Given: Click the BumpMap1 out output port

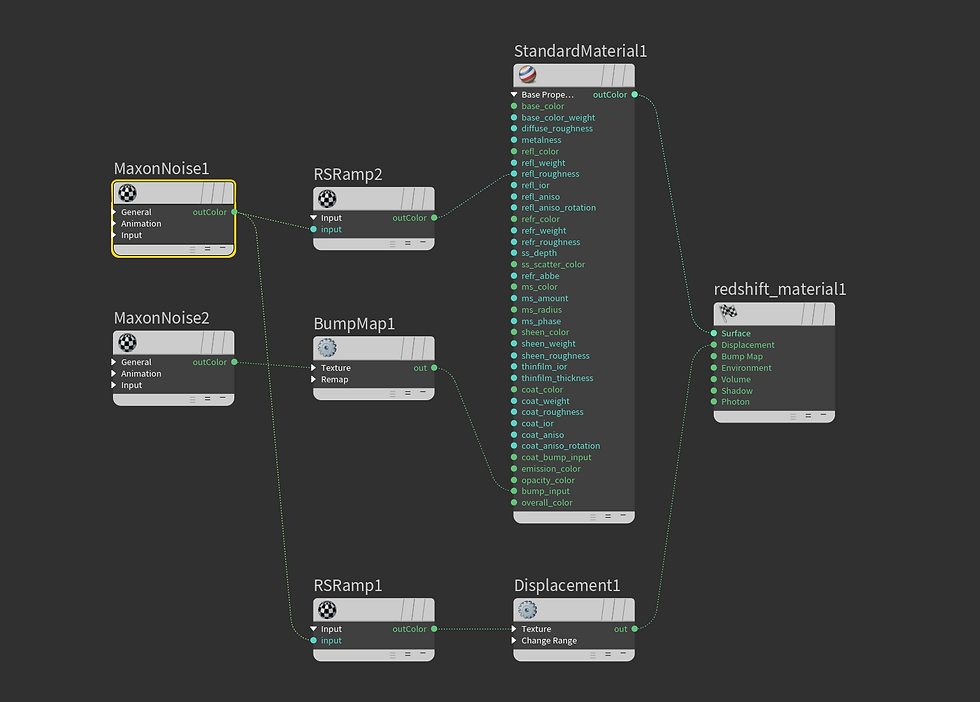Looking at the screenshot, I should (434, 368).
